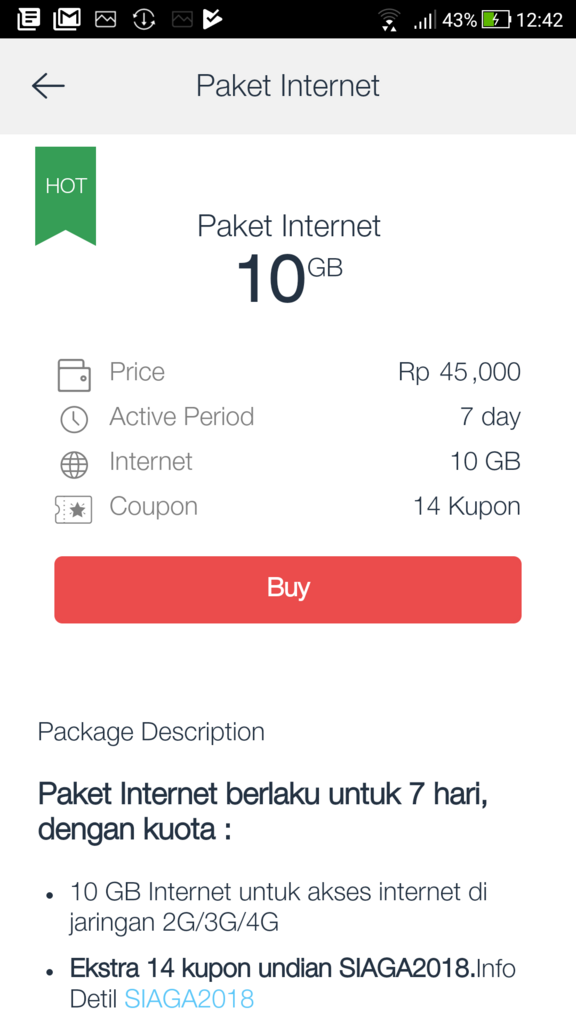Open the news notification icon in status bar
The height and width of the screenshot is (1024, 576).
(28, 20)
